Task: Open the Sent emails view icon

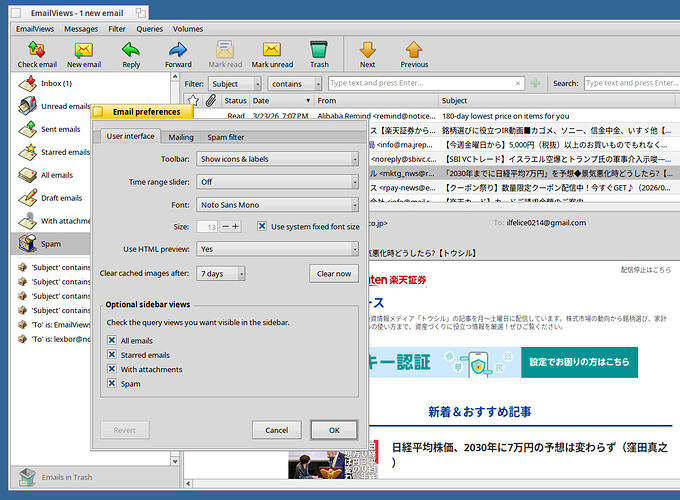Action: 28,129
